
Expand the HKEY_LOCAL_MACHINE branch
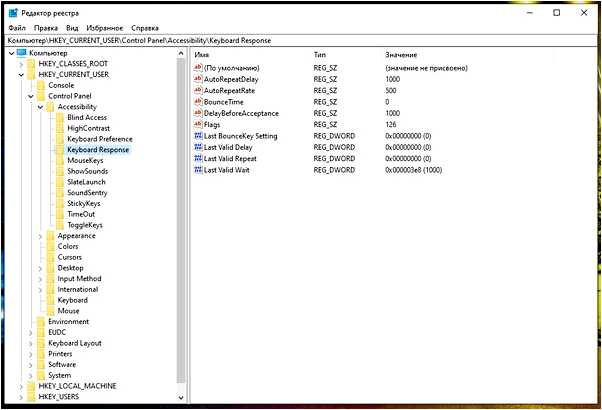[x=20, y=386]
